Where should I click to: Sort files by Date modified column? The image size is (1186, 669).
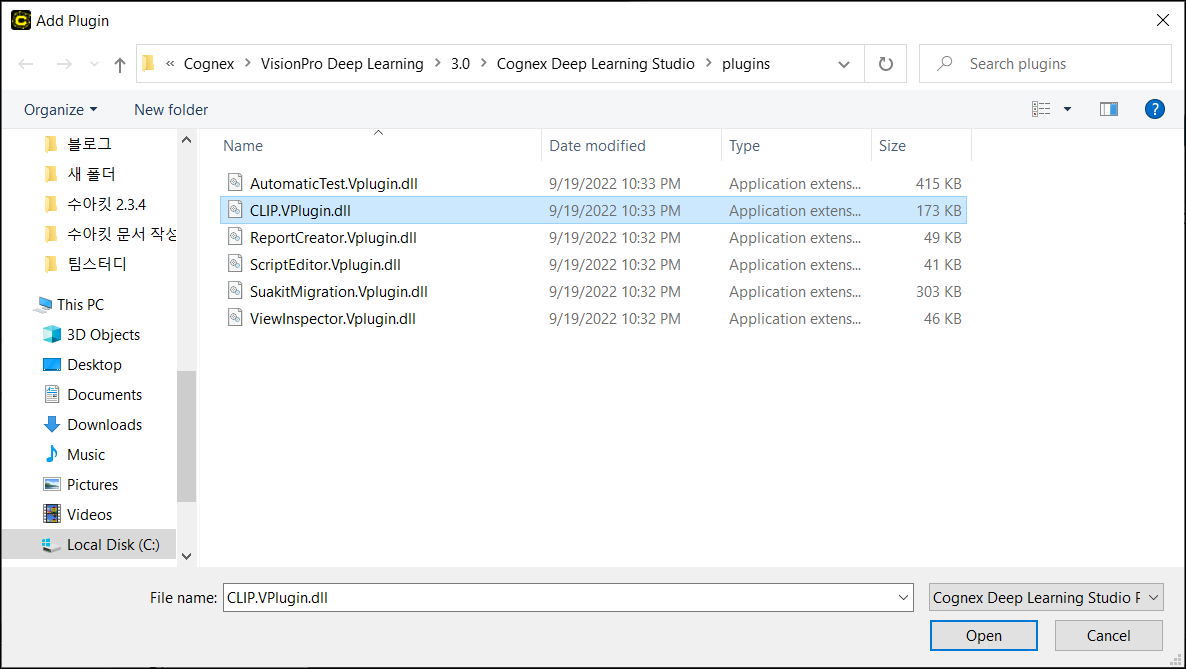(598, 146)
